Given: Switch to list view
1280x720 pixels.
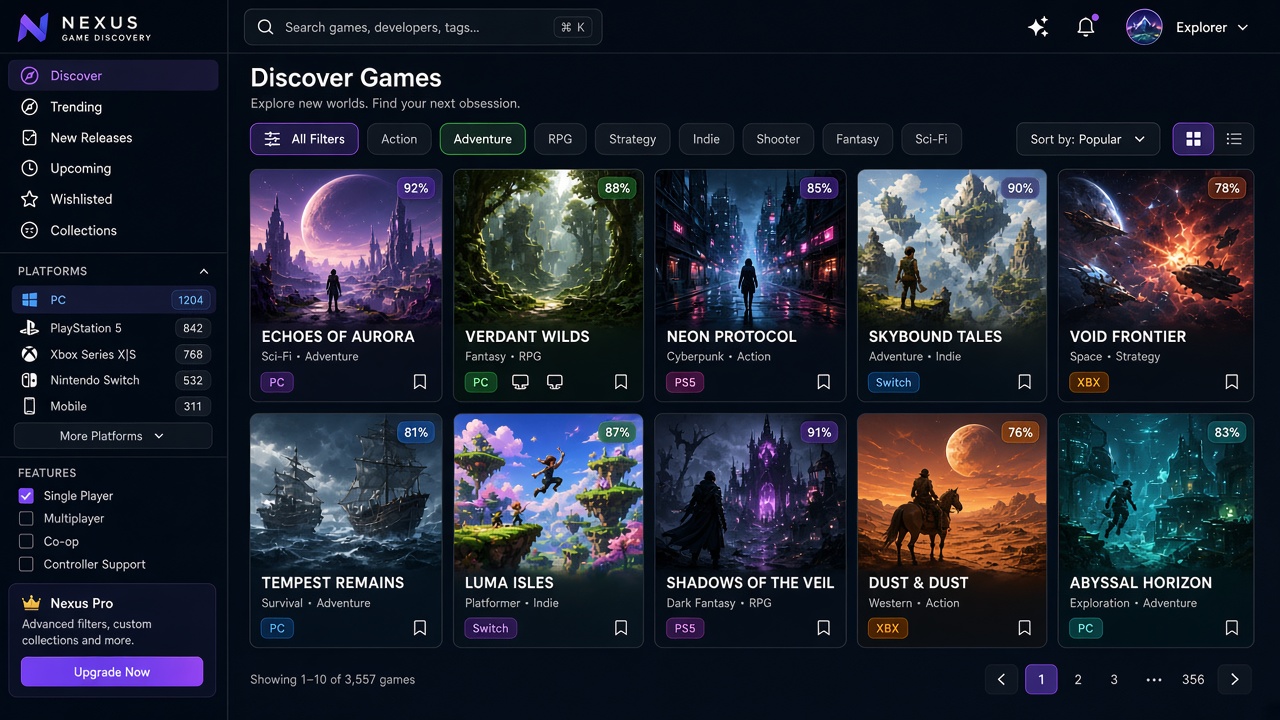Looking at the screenshot, I should (x=1234, y=139).
